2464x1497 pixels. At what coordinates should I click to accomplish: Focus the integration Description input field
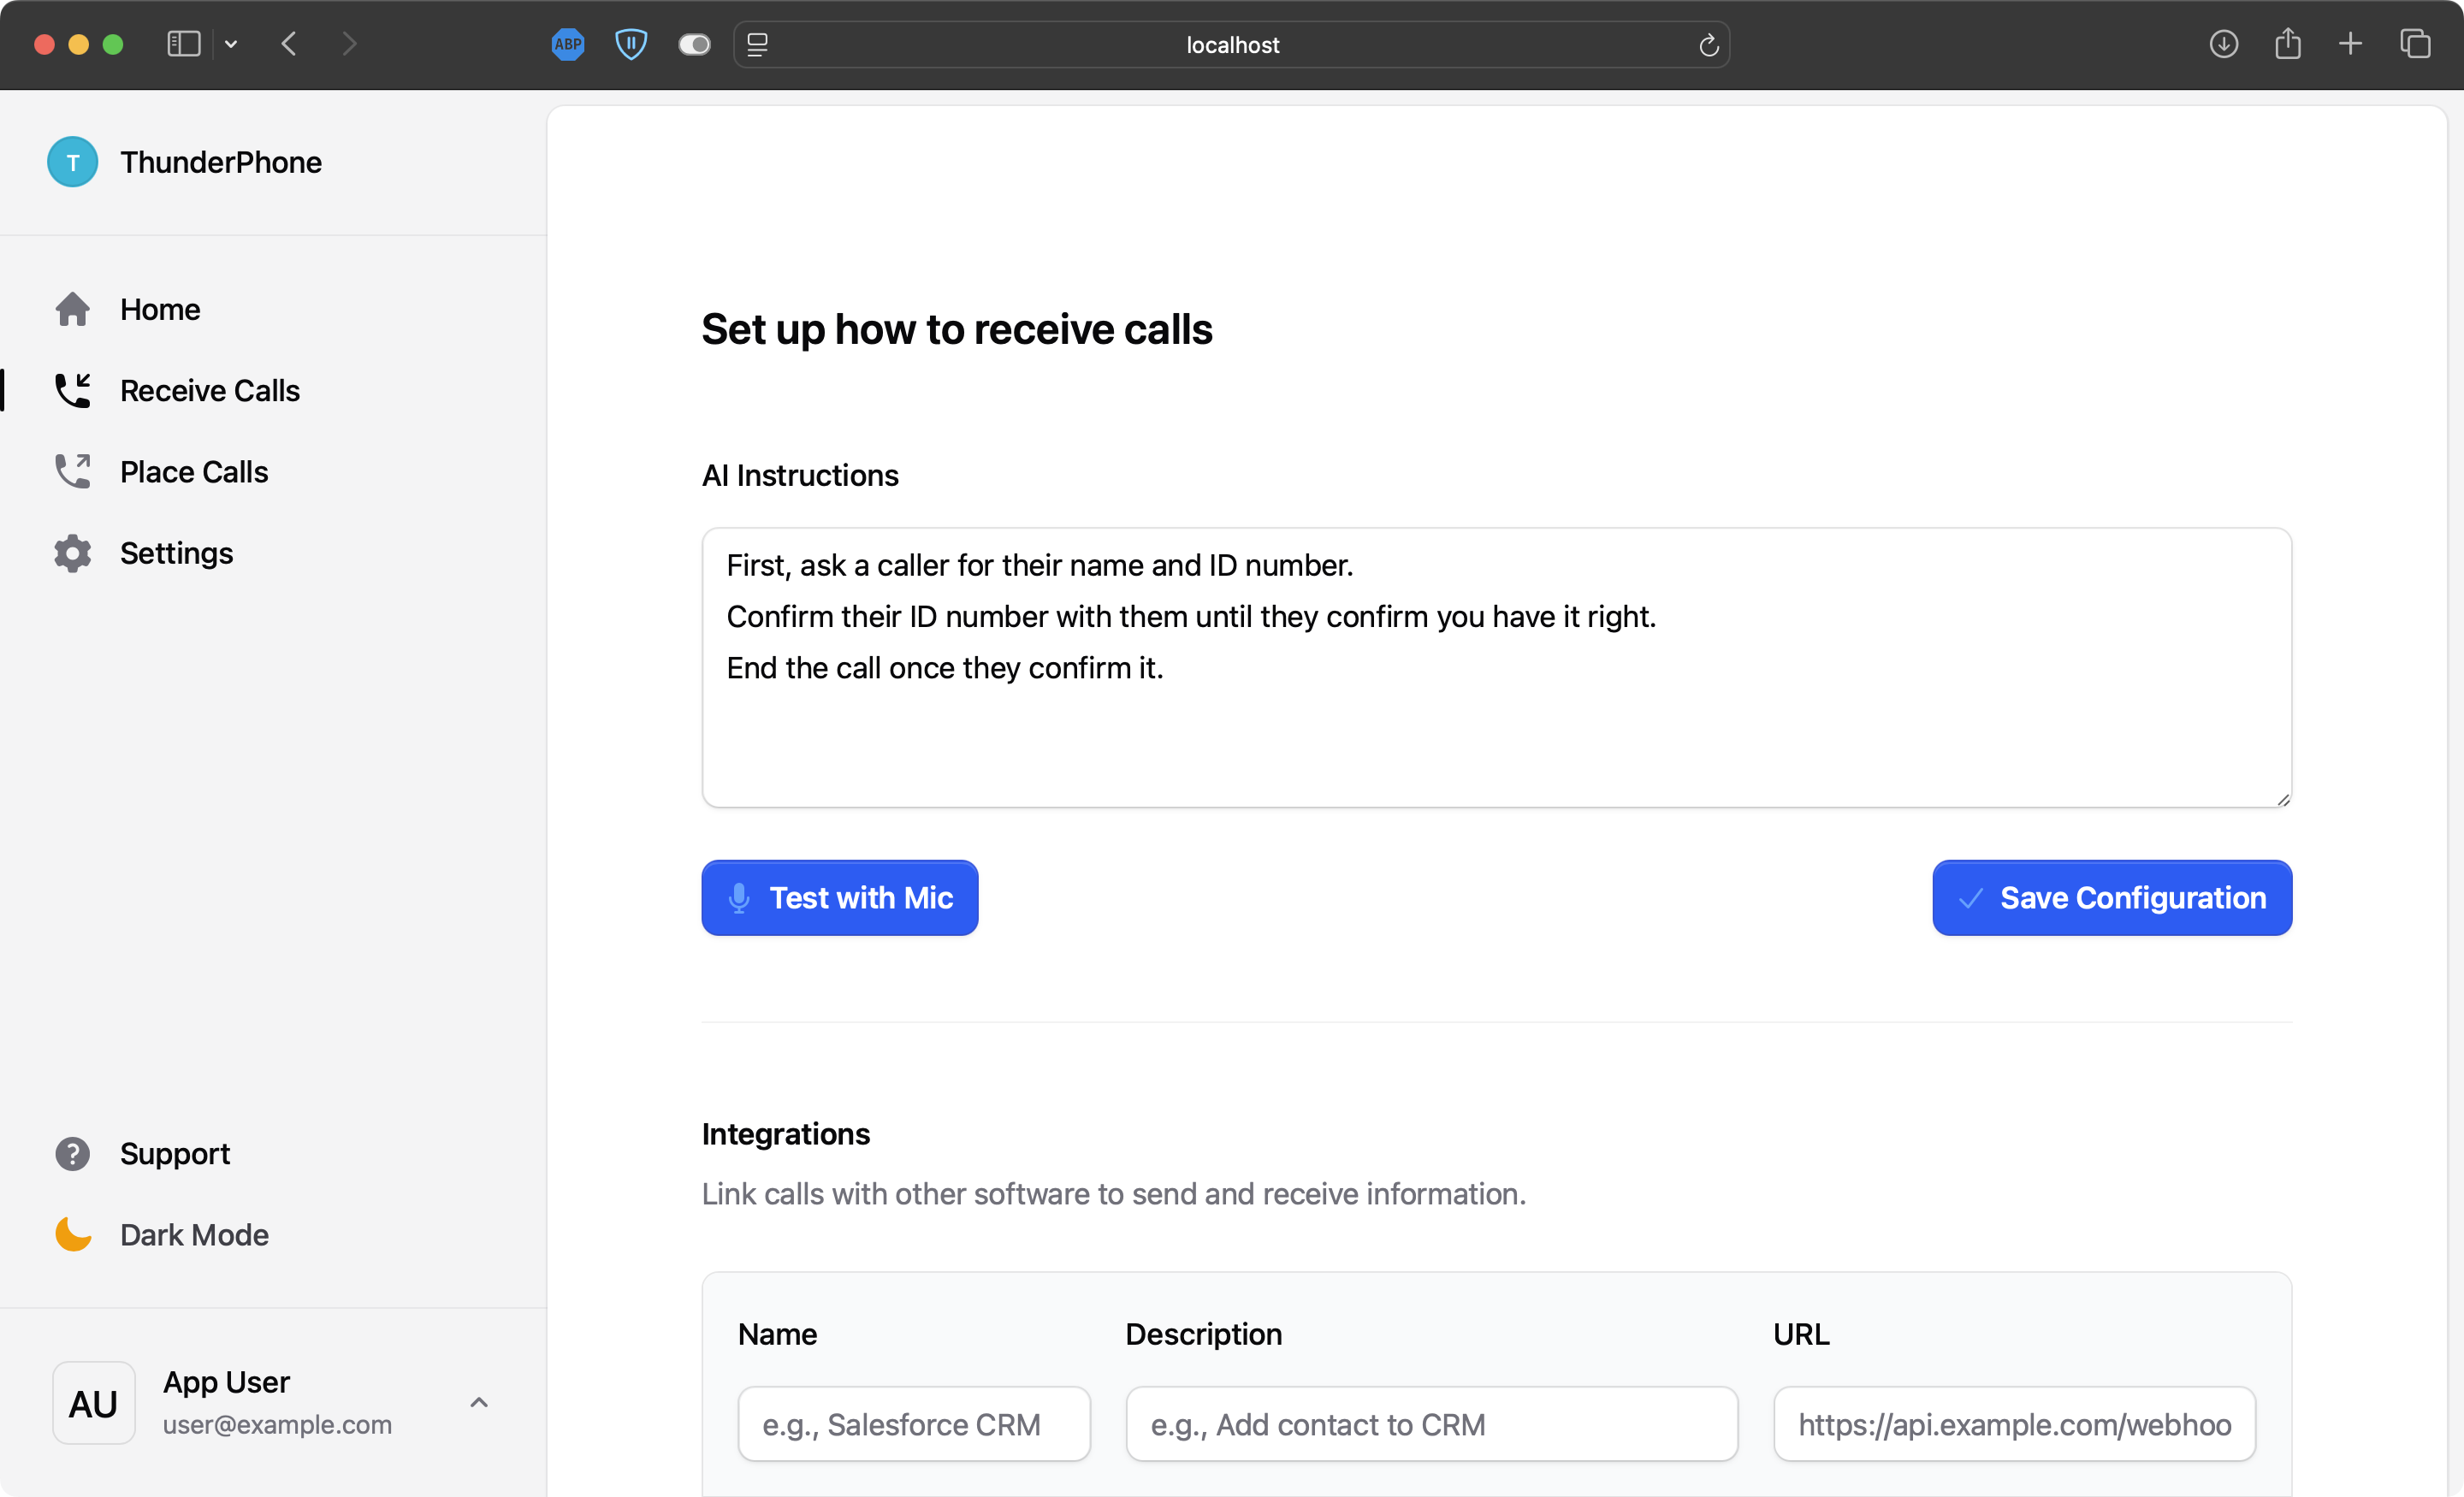click(x=1431, y=1423)
